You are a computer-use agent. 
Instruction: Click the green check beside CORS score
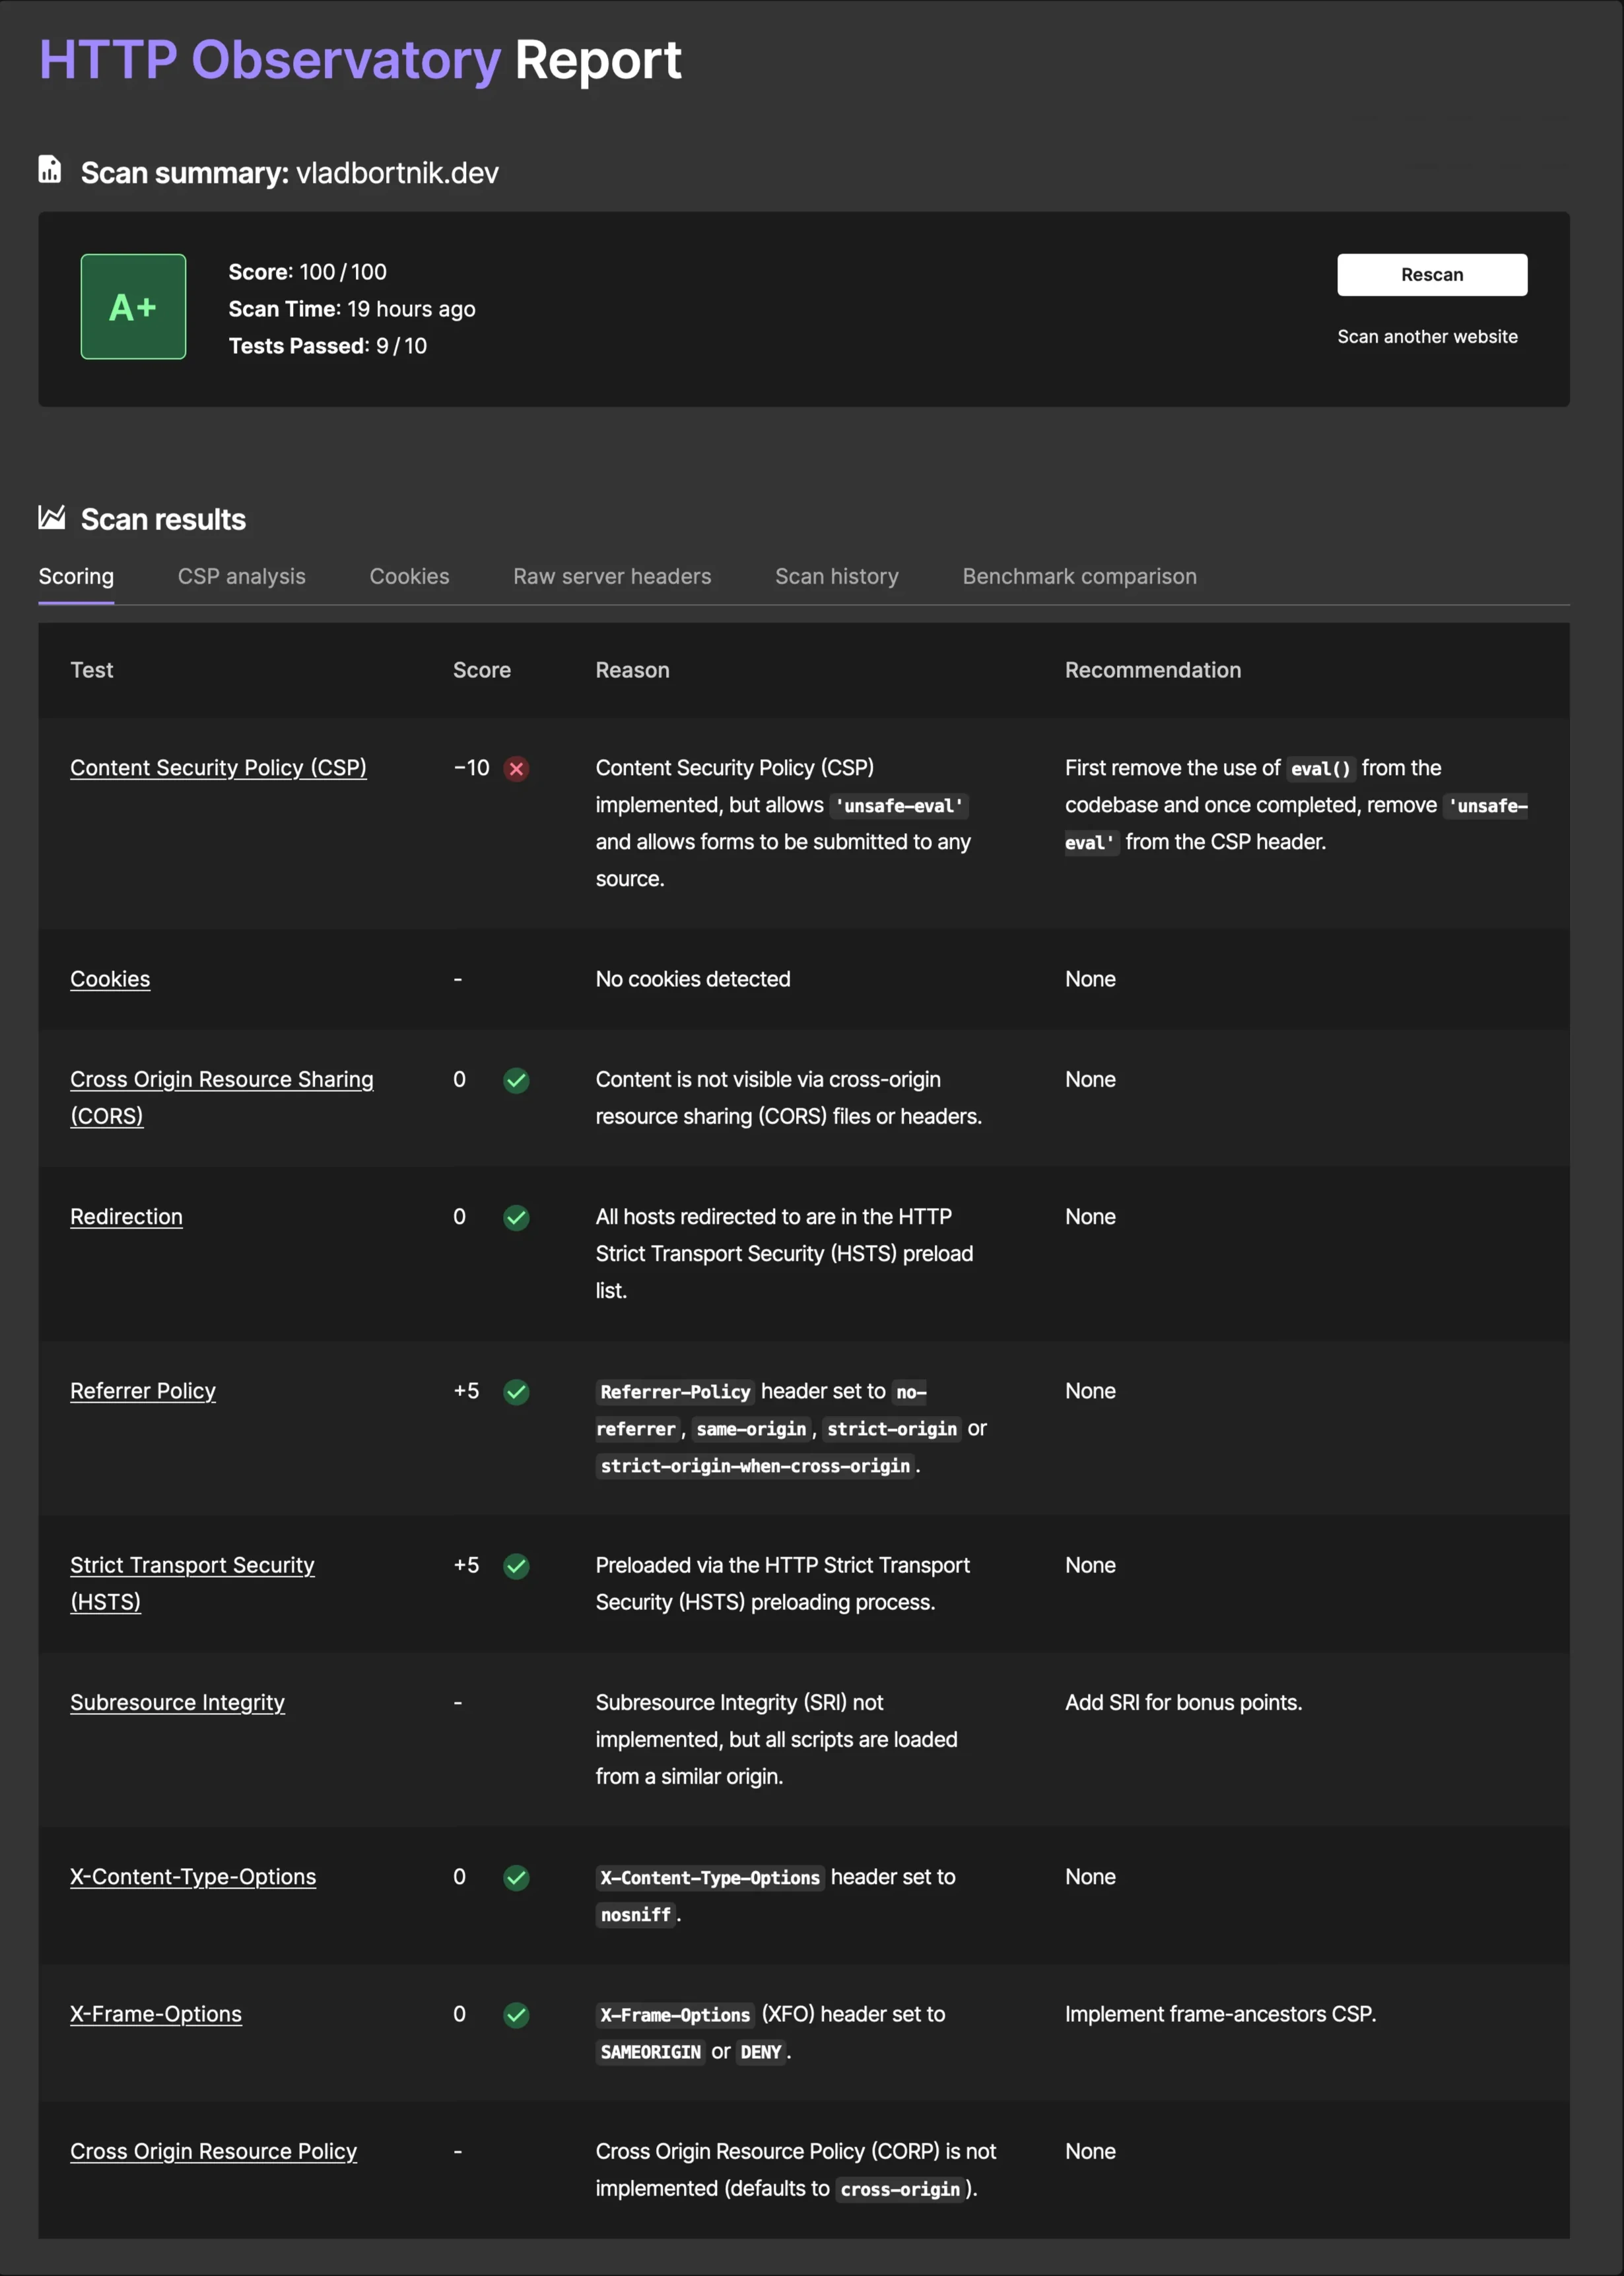pos(516,1080)
